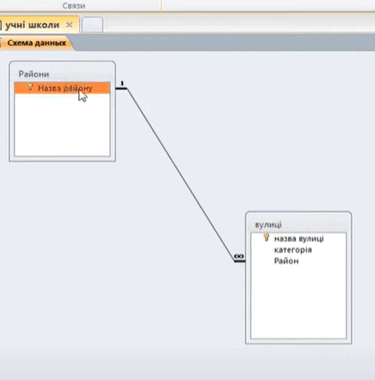Click the "1" end of the relationship
This screenshot has width=375, height=380.
[x=122, y=83]
